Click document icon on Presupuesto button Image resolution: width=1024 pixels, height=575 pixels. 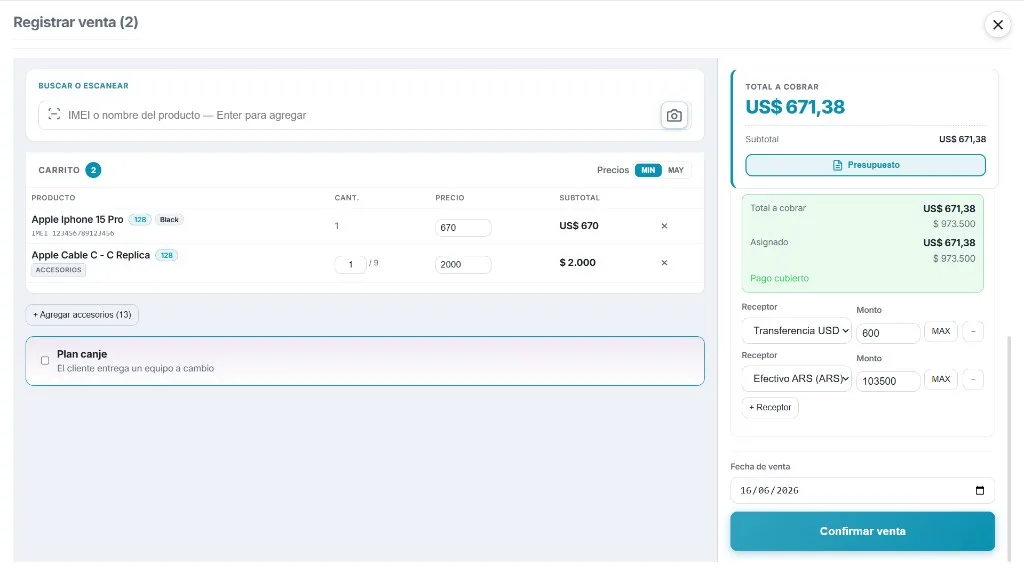(837, 165)
